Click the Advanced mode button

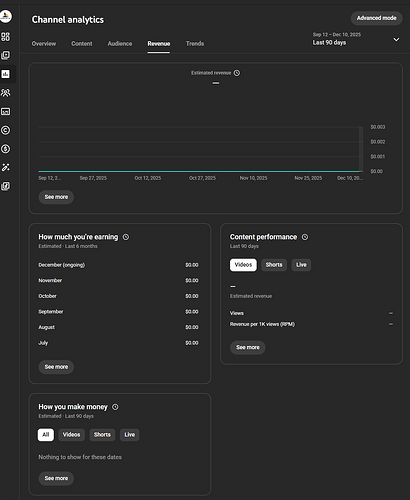[377, 18]
